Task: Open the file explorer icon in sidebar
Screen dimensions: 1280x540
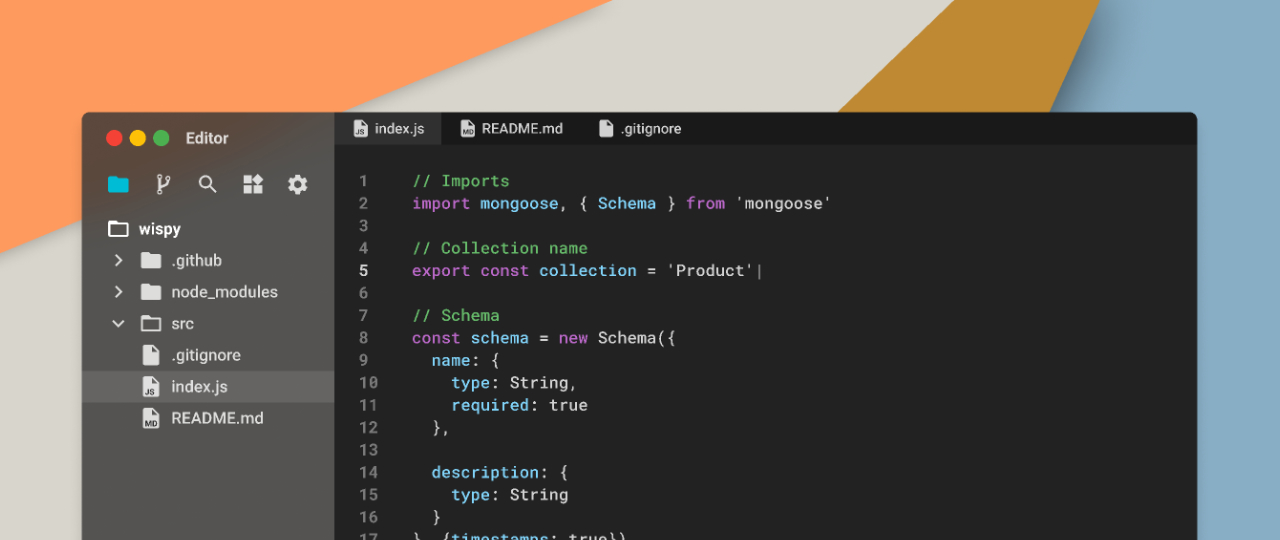Action: [118, 184]
